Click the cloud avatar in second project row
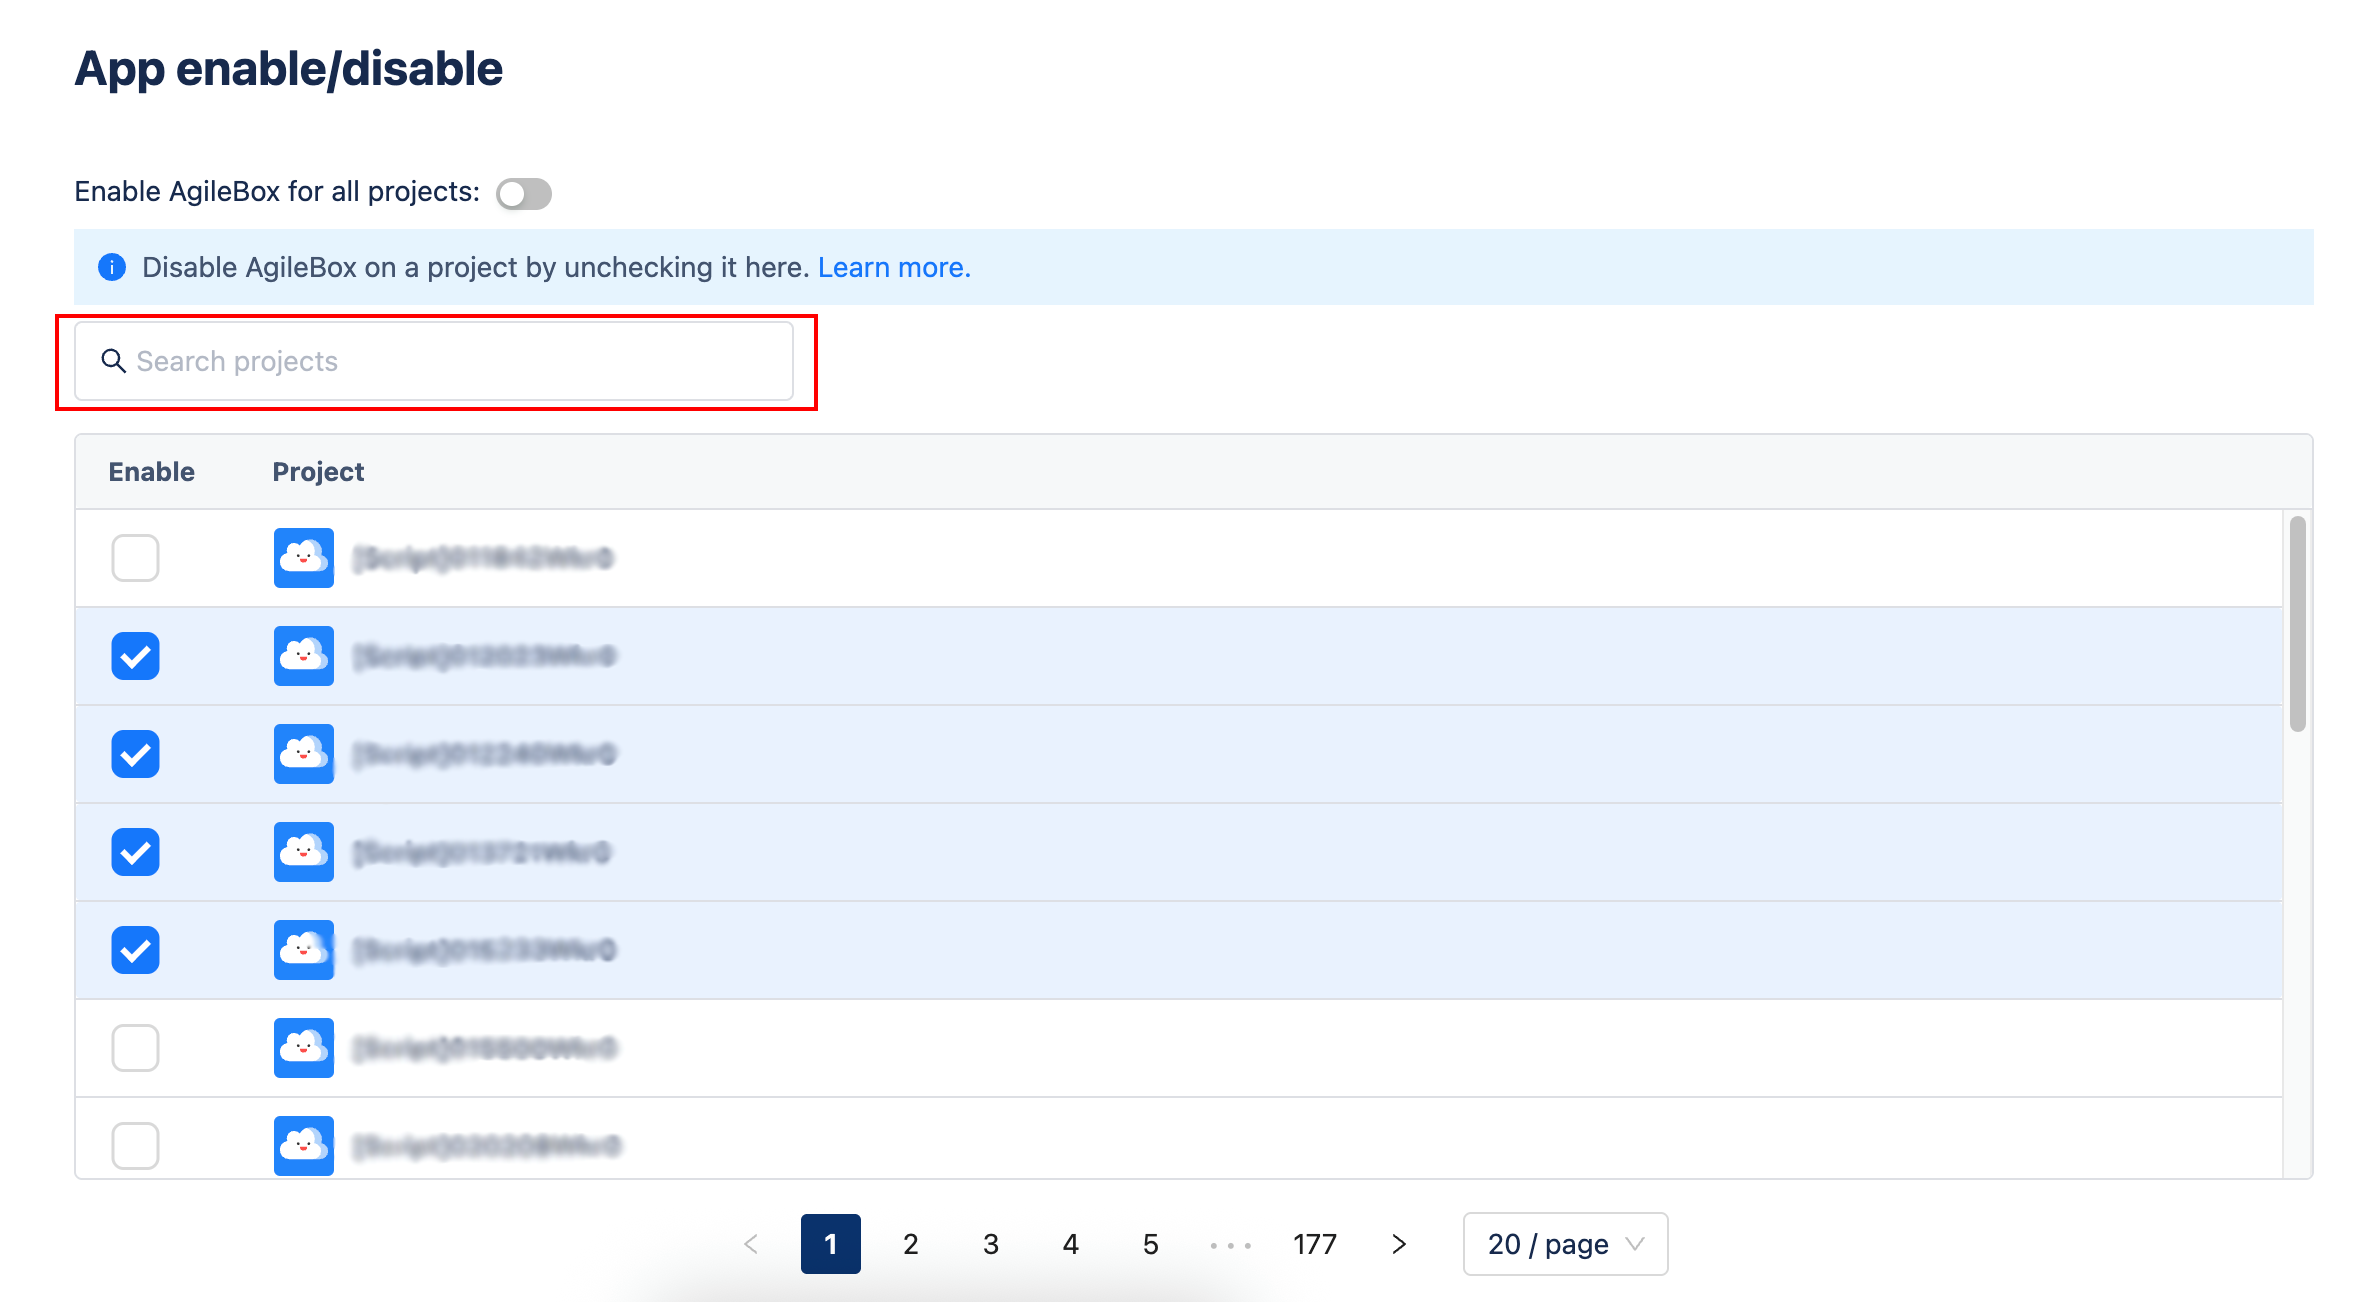 tap(304, 655)
